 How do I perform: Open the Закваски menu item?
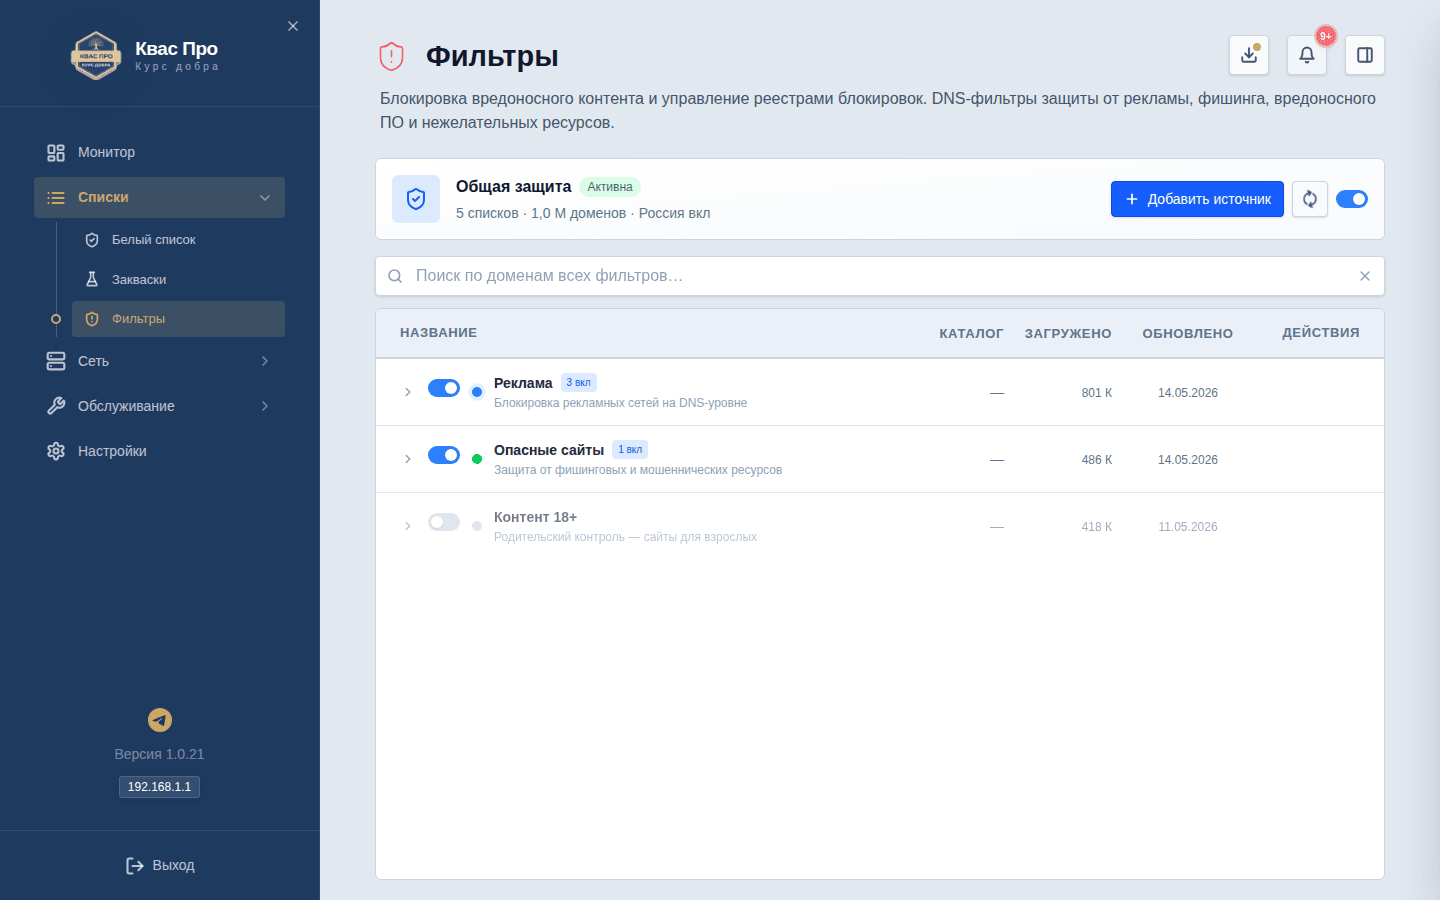pos(178,280)
